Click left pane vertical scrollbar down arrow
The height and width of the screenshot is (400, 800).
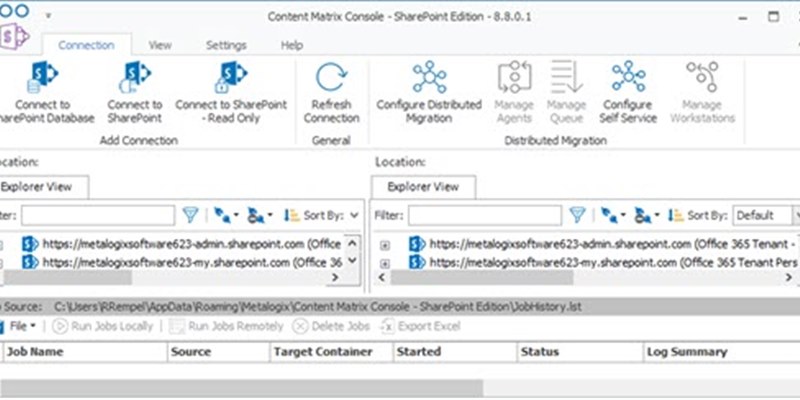tap(353, 261)
